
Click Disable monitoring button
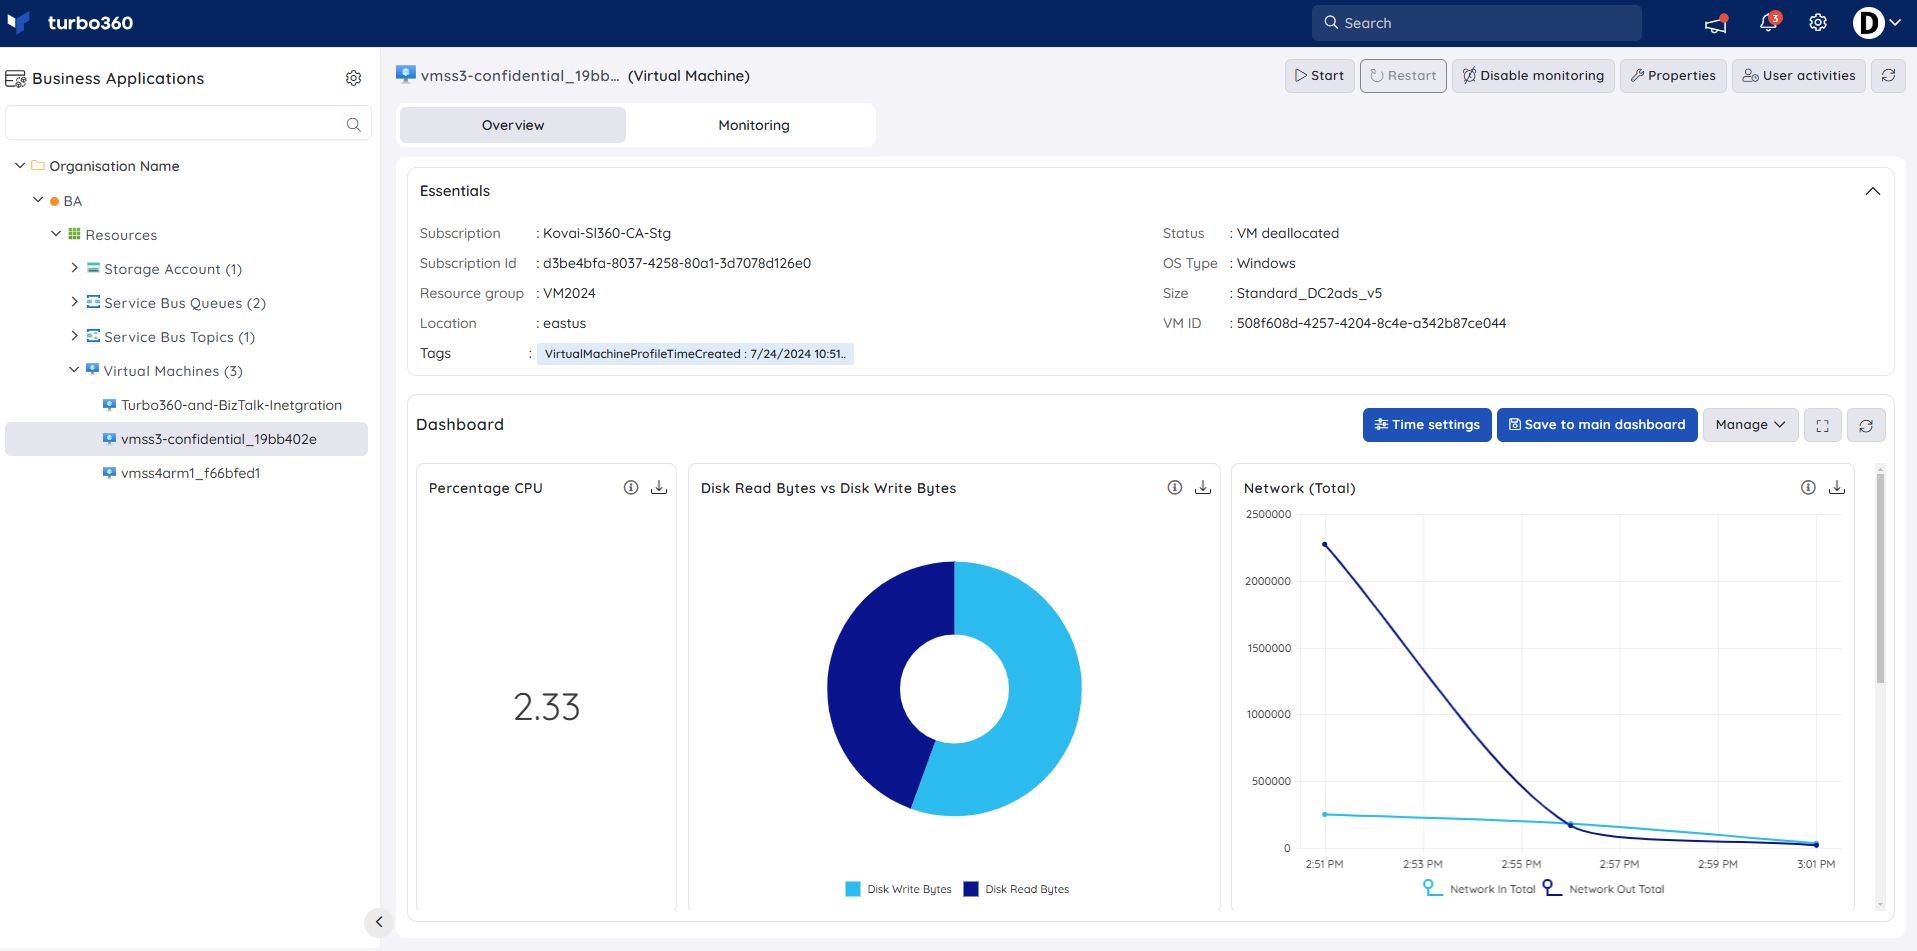[x=1533, y=76]
